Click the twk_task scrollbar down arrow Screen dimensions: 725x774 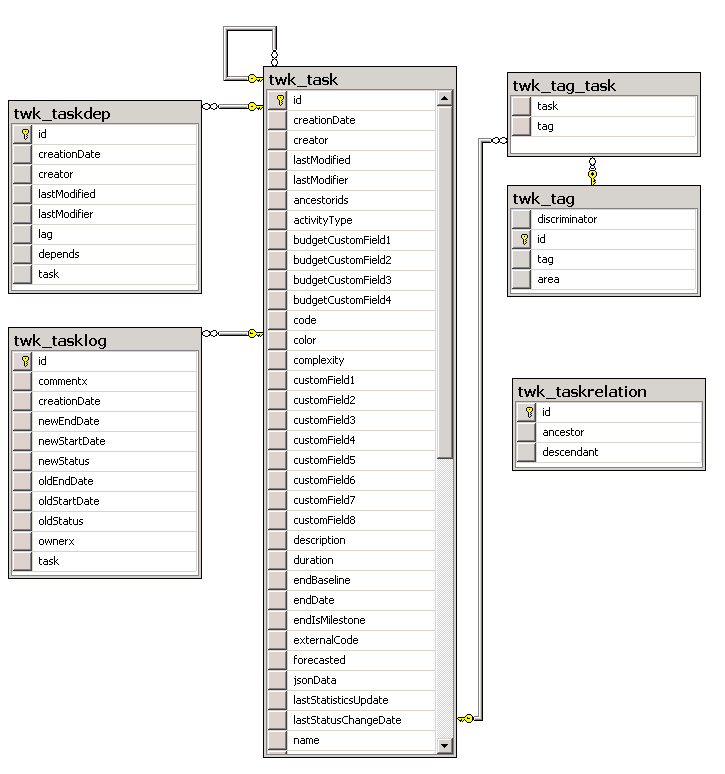coord(445,746)
